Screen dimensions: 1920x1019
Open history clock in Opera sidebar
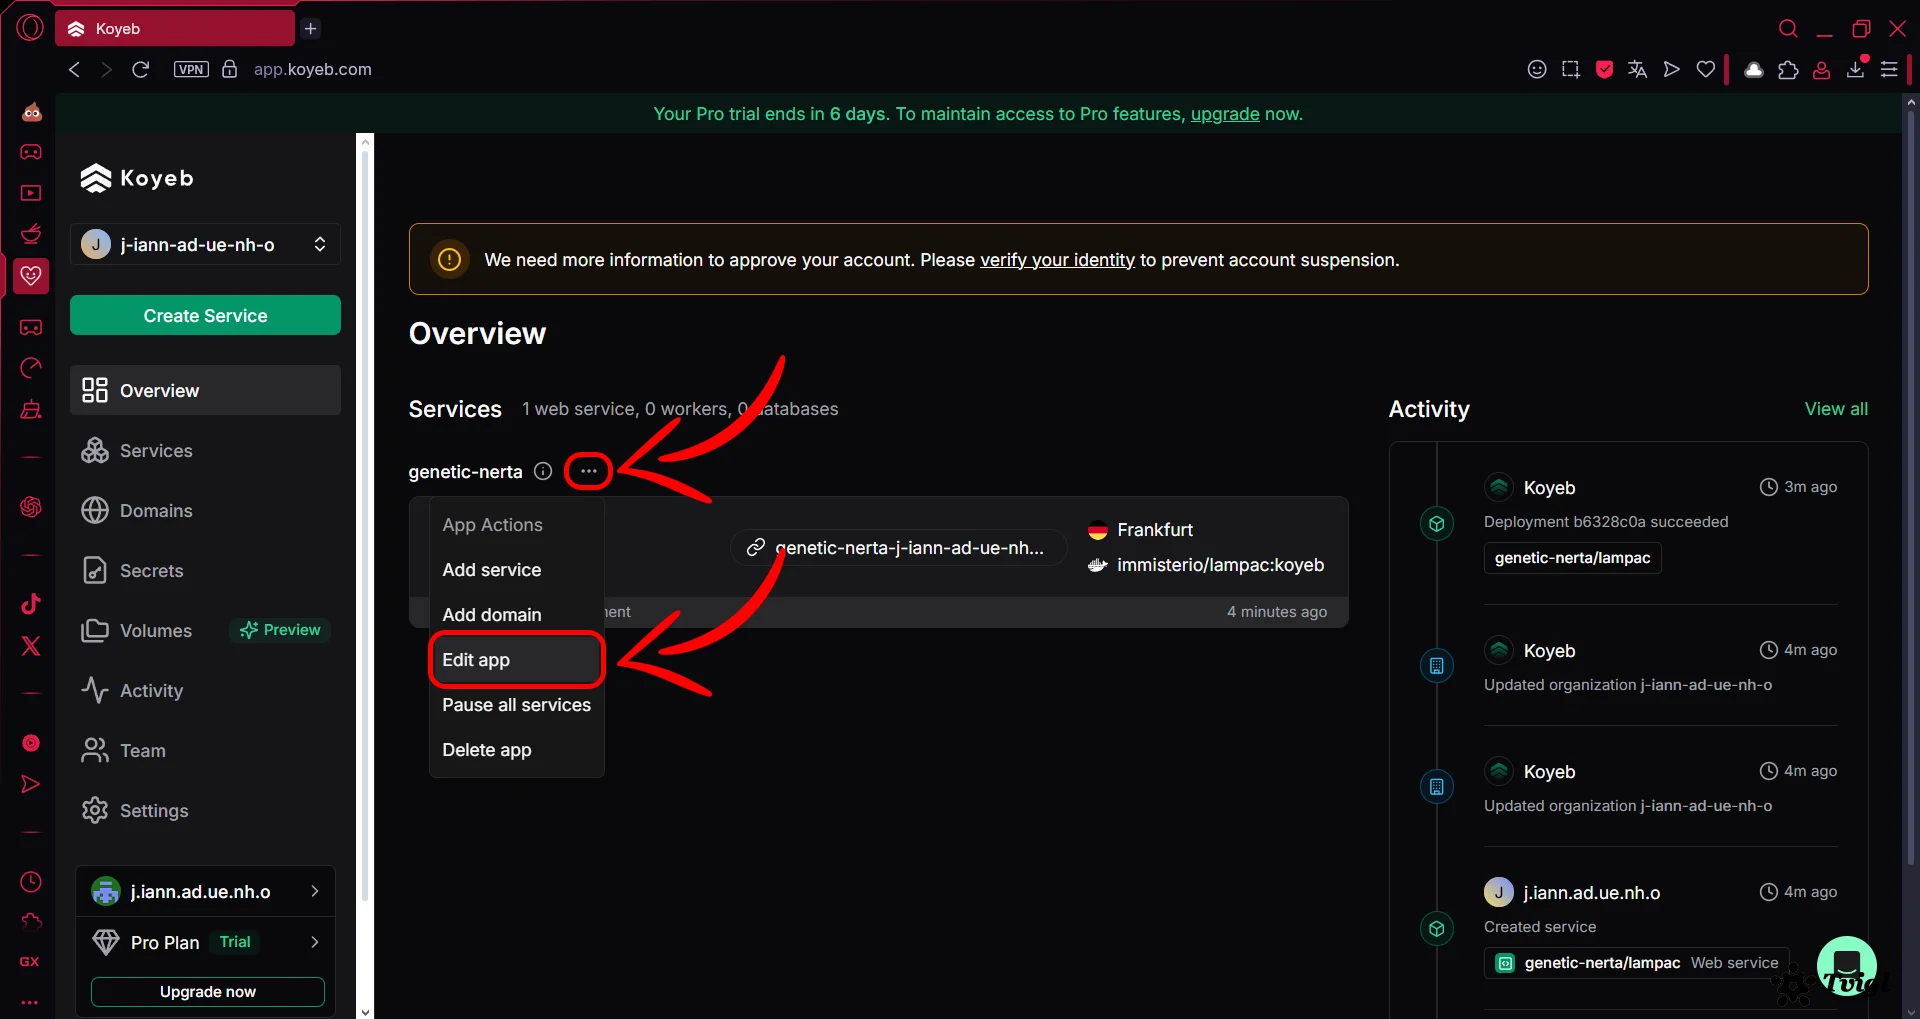(31, 882)
